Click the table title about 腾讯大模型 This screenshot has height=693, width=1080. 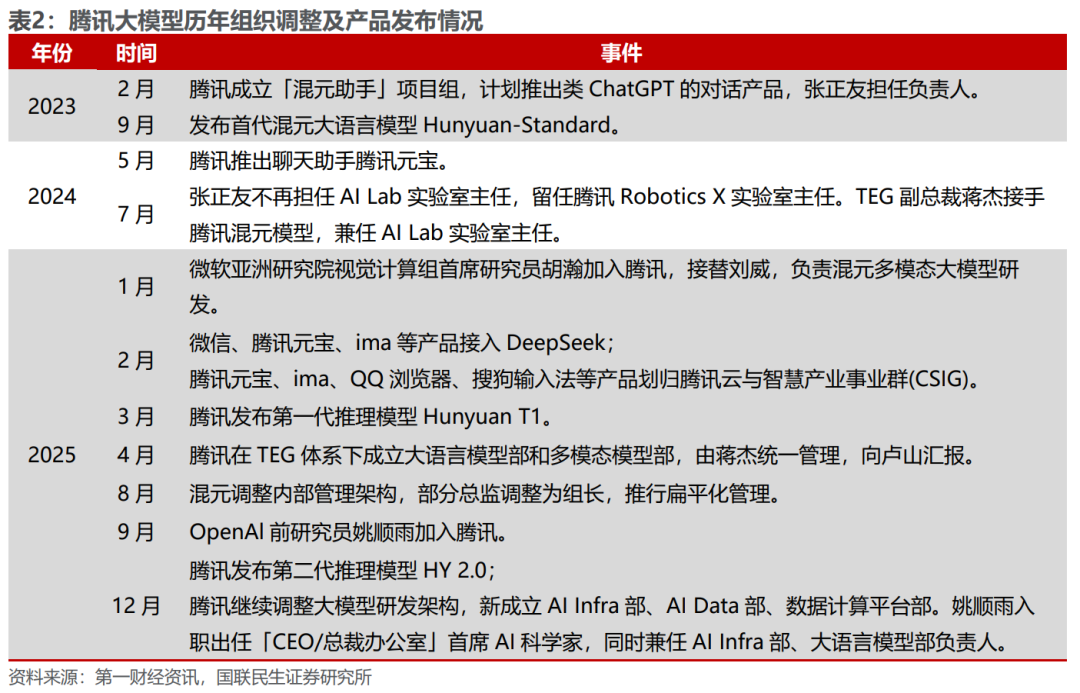(x=246, y=20)
